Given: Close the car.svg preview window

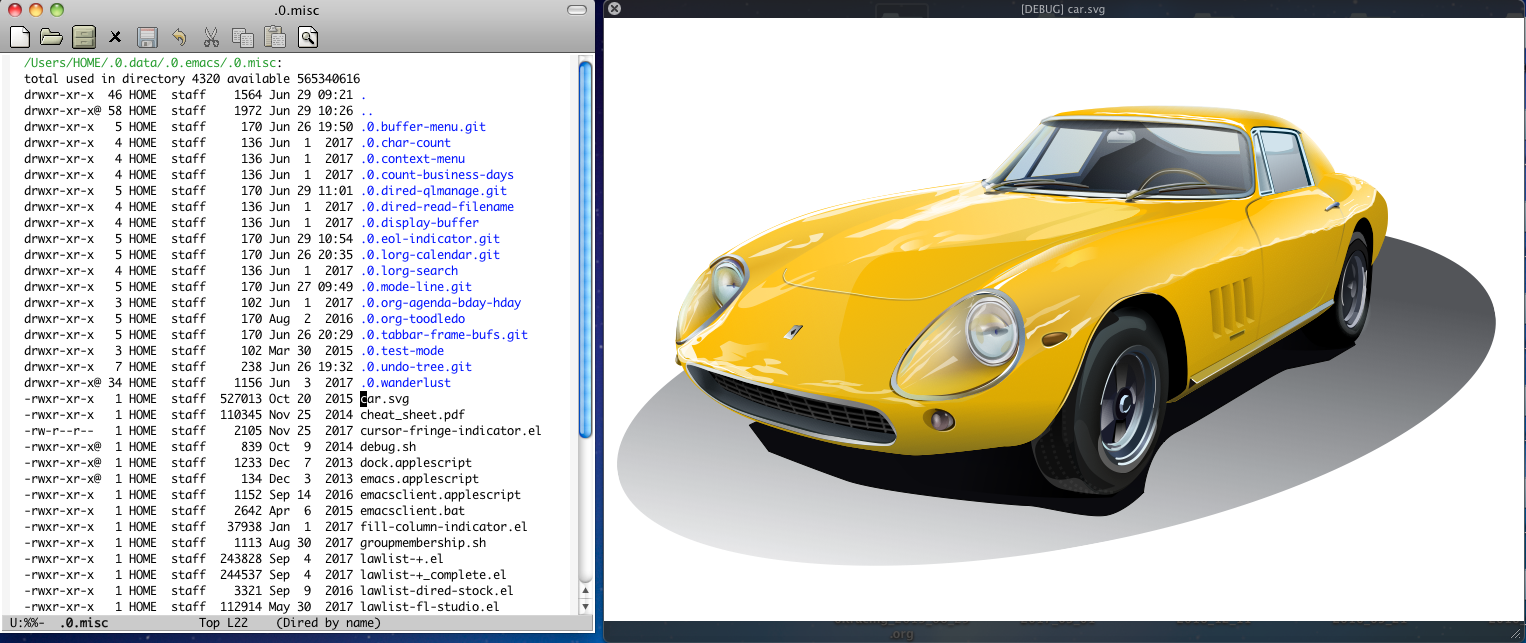Looking at the screenshot, I should 614,9.
